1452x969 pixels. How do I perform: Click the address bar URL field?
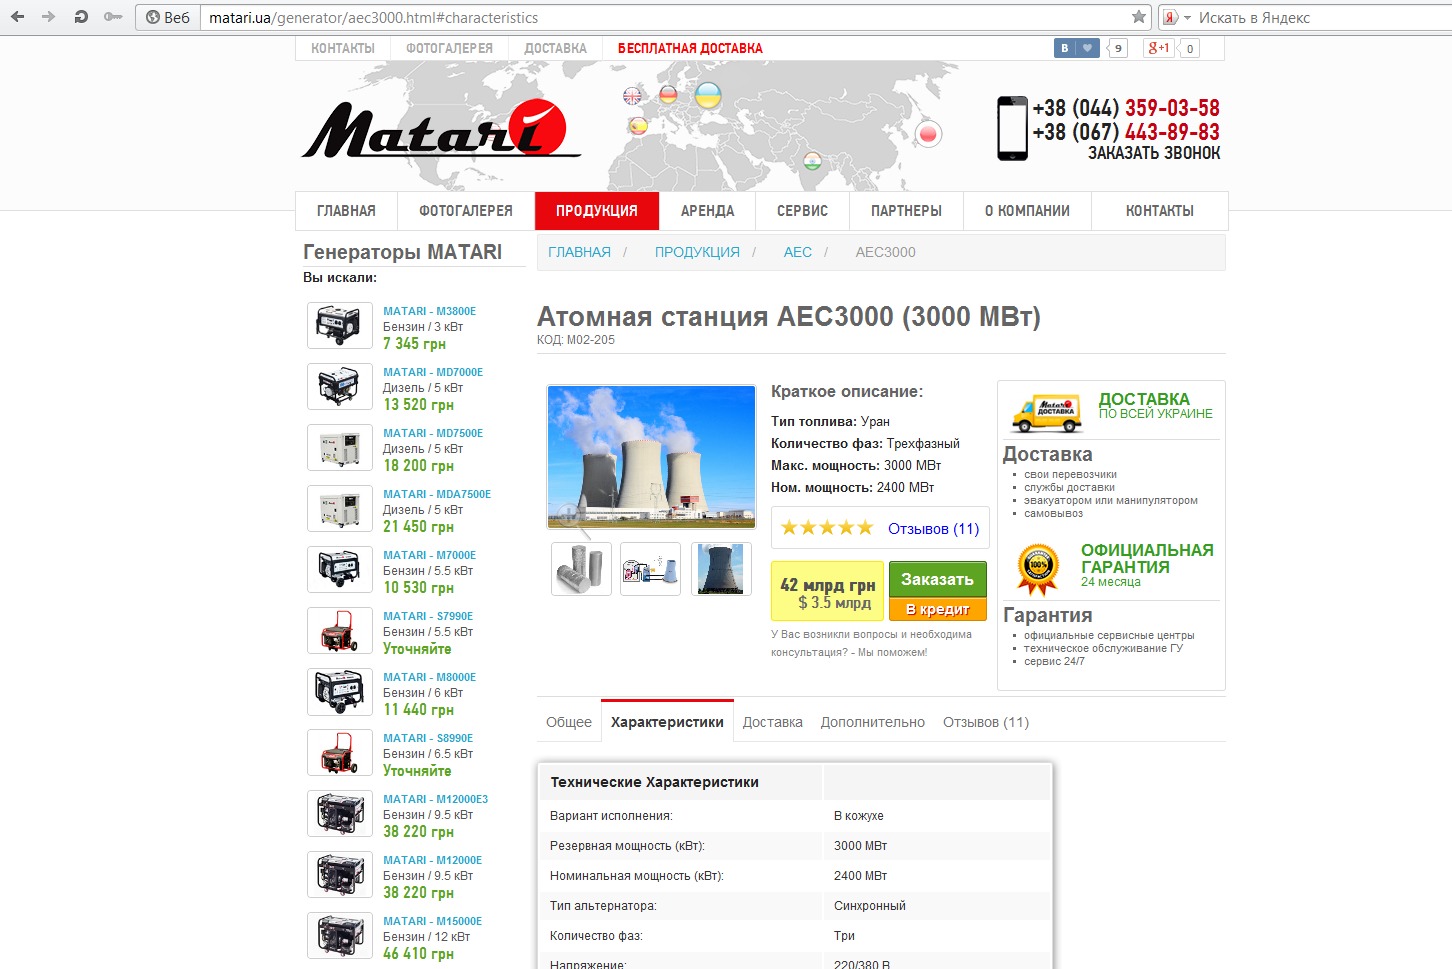[x=660, y=18]
